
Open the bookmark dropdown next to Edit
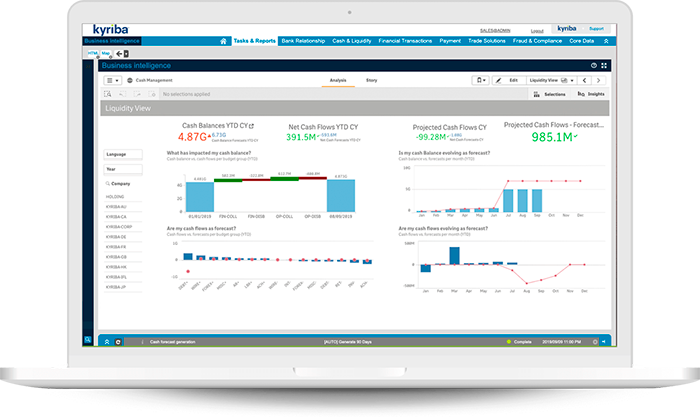tap(482, 78)
